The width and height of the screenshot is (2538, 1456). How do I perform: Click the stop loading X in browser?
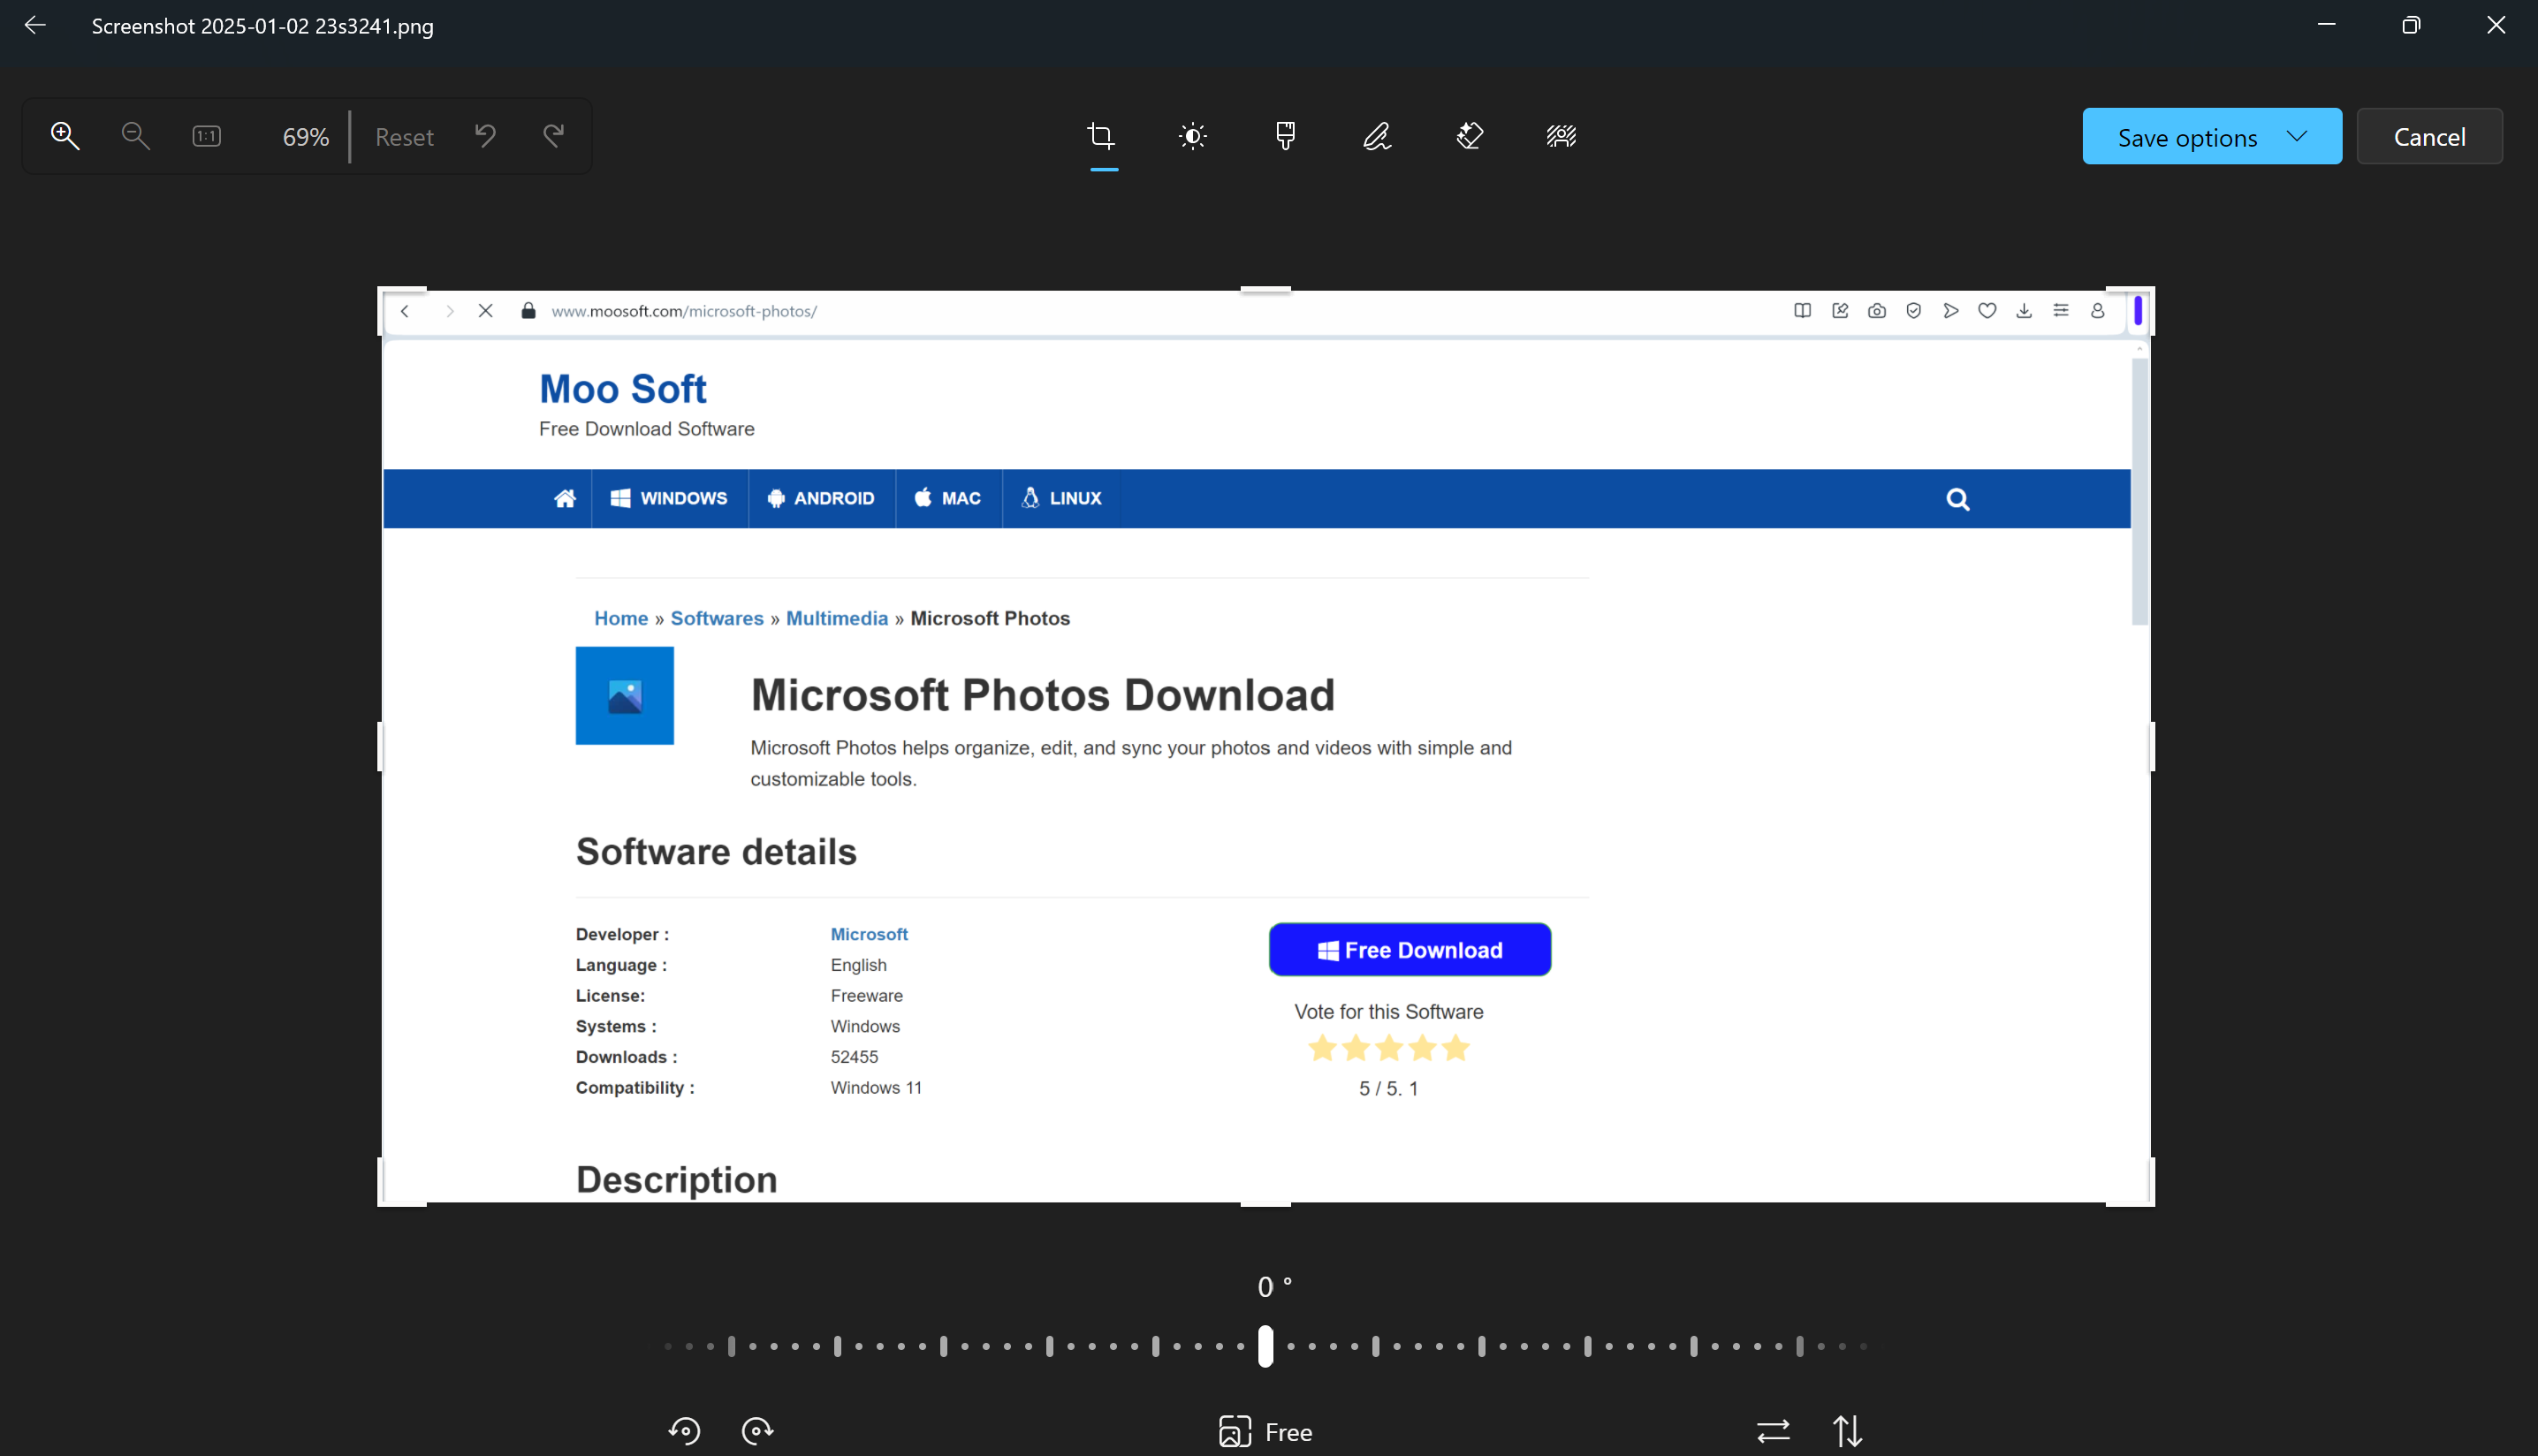pyautogui.click(x=486, y=311)
